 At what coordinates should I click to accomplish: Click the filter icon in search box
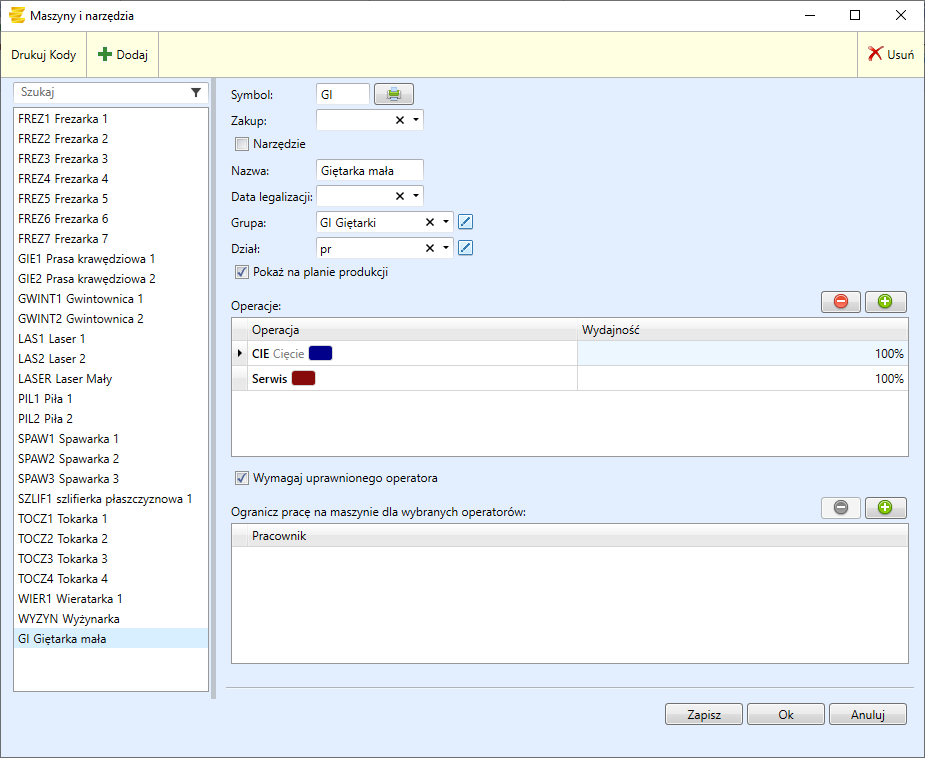point(196,92)
